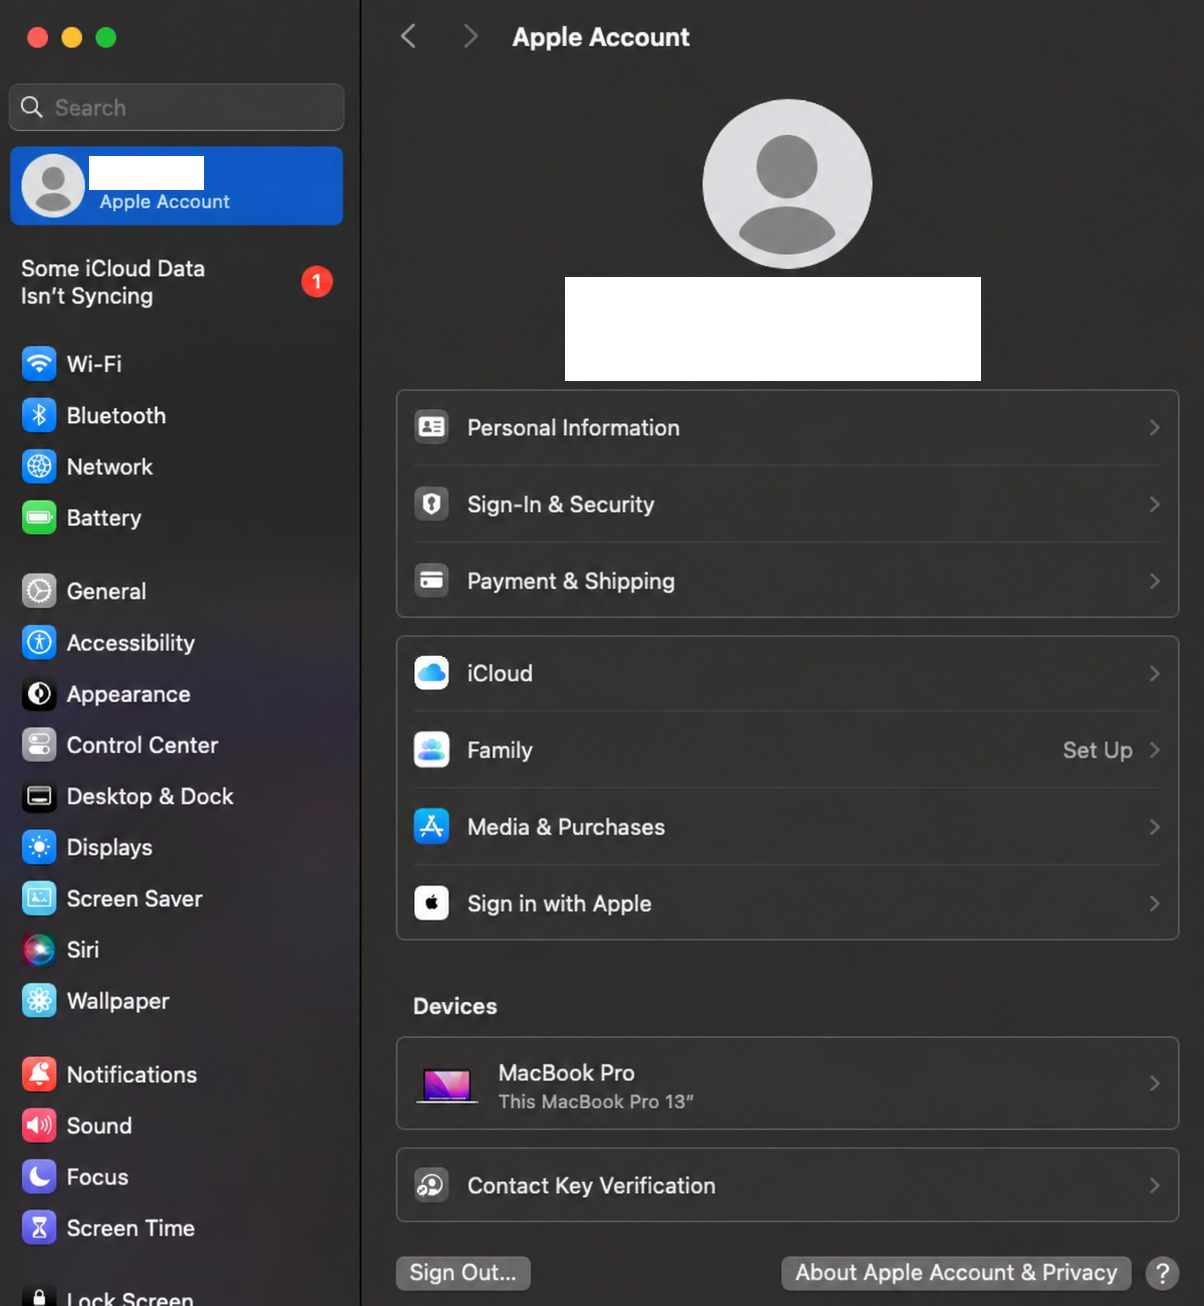This screenshot has width=1204, height=1306.
Task: Click the Sign Out... button
Action: (463, 1272)
